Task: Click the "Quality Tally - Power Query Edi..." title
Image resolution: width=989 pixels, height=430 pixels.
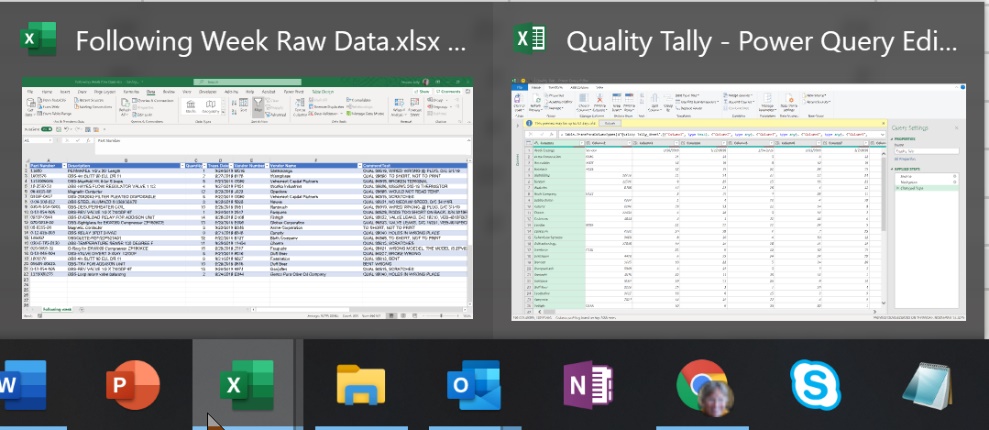Action: coord(762,42)
